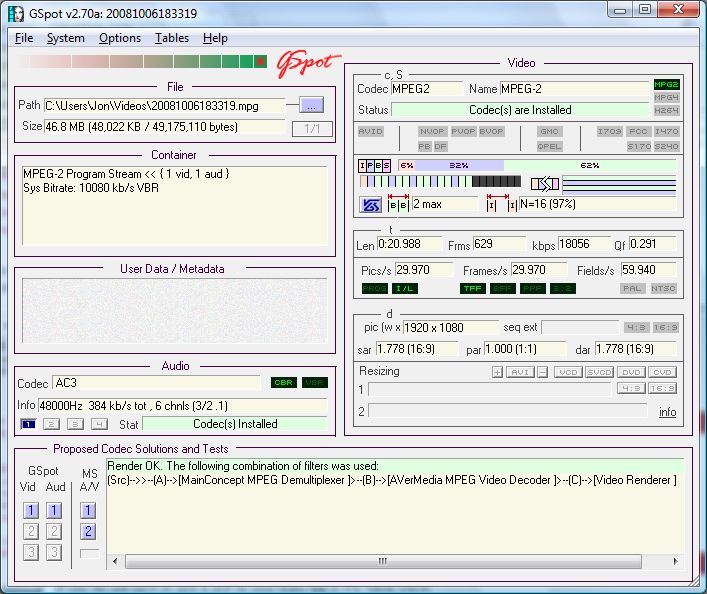Click the frame type percentage bar
The width and height of the screenshot is (707, 594).
538,166
